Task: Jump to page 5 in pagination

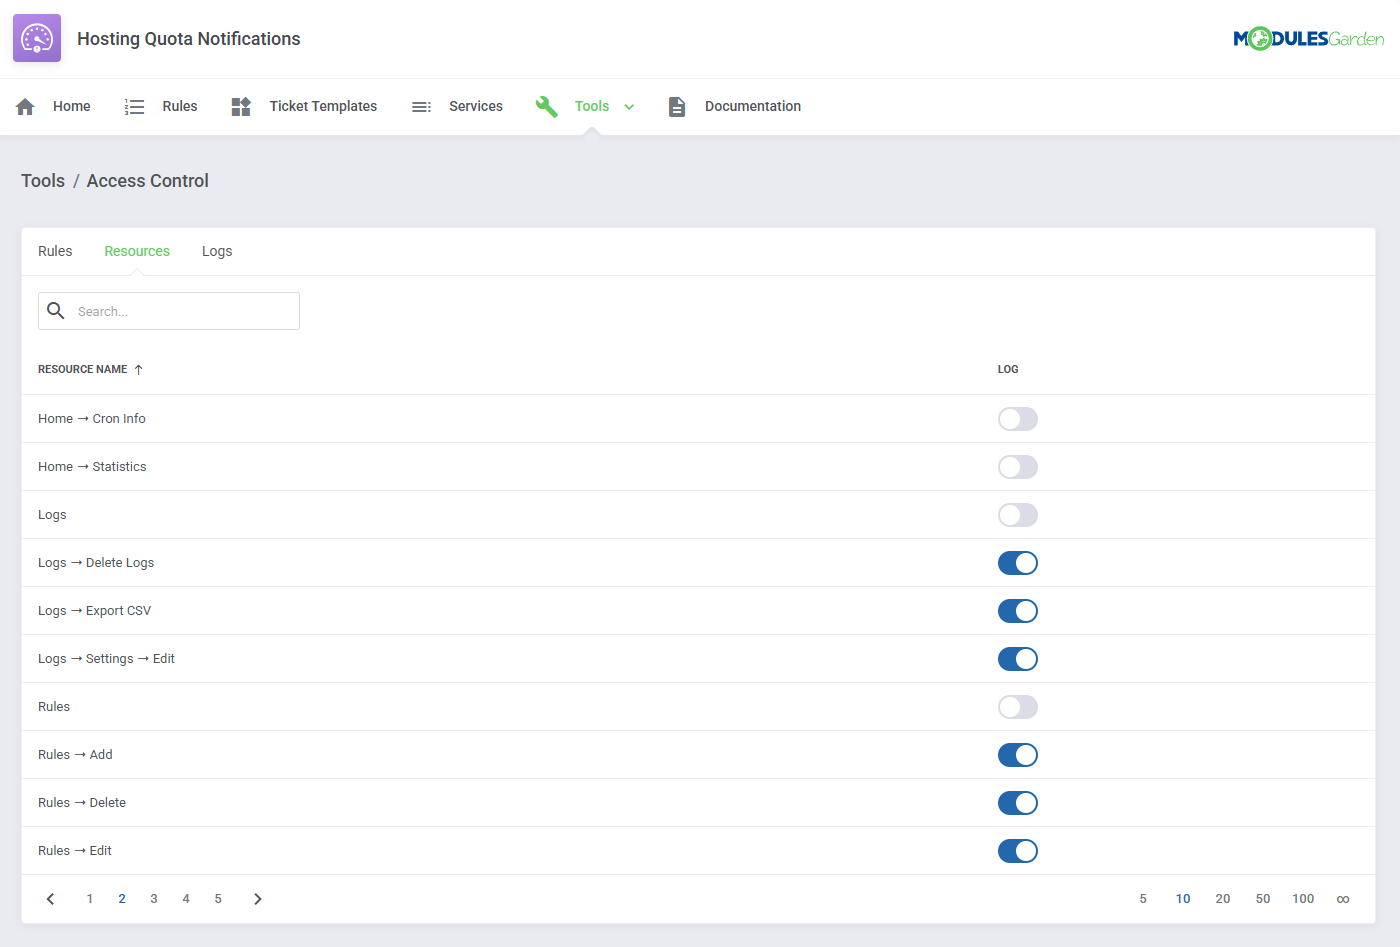Action: coord(218,898)
